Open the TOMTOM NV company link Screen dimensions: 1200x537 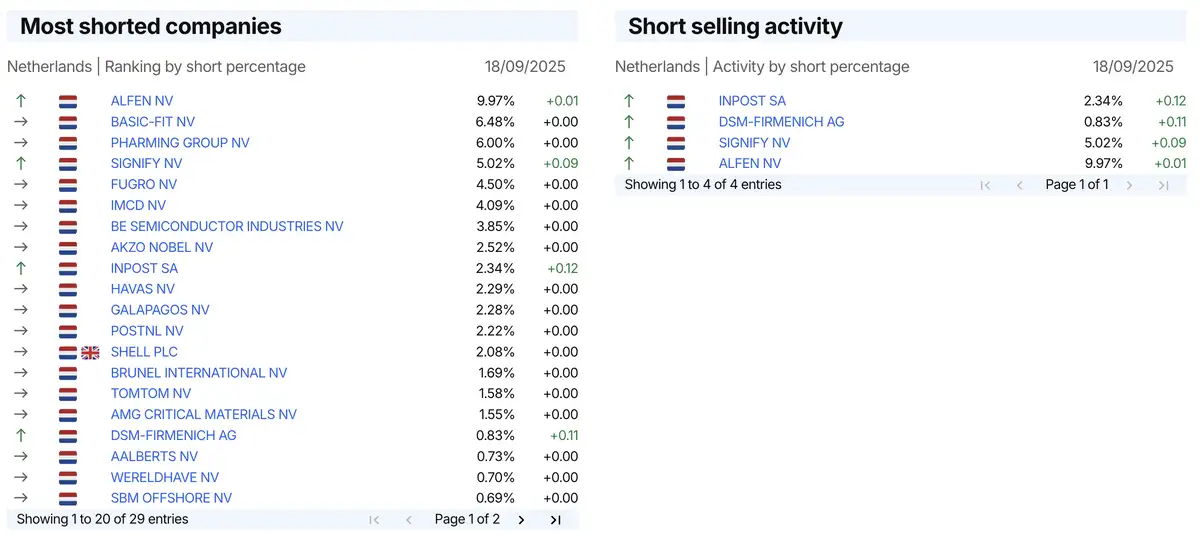click(151, 395)
